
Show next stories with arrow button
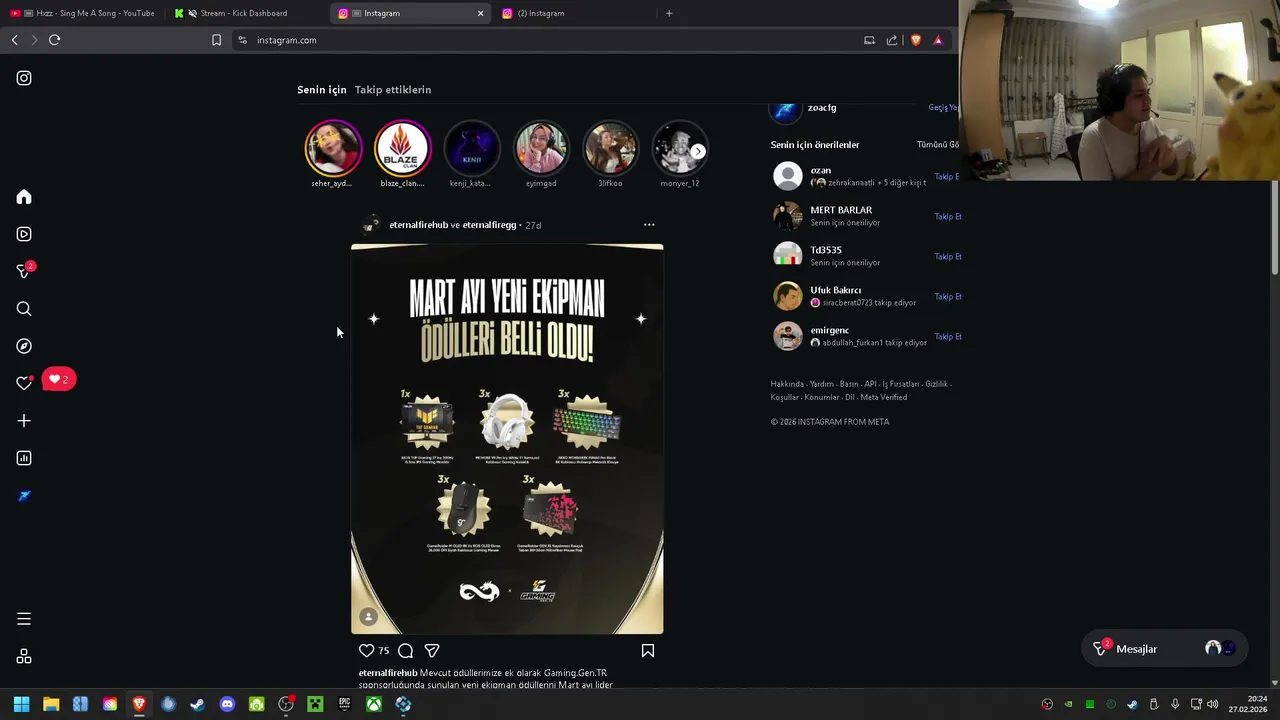[x=698, y=151]
